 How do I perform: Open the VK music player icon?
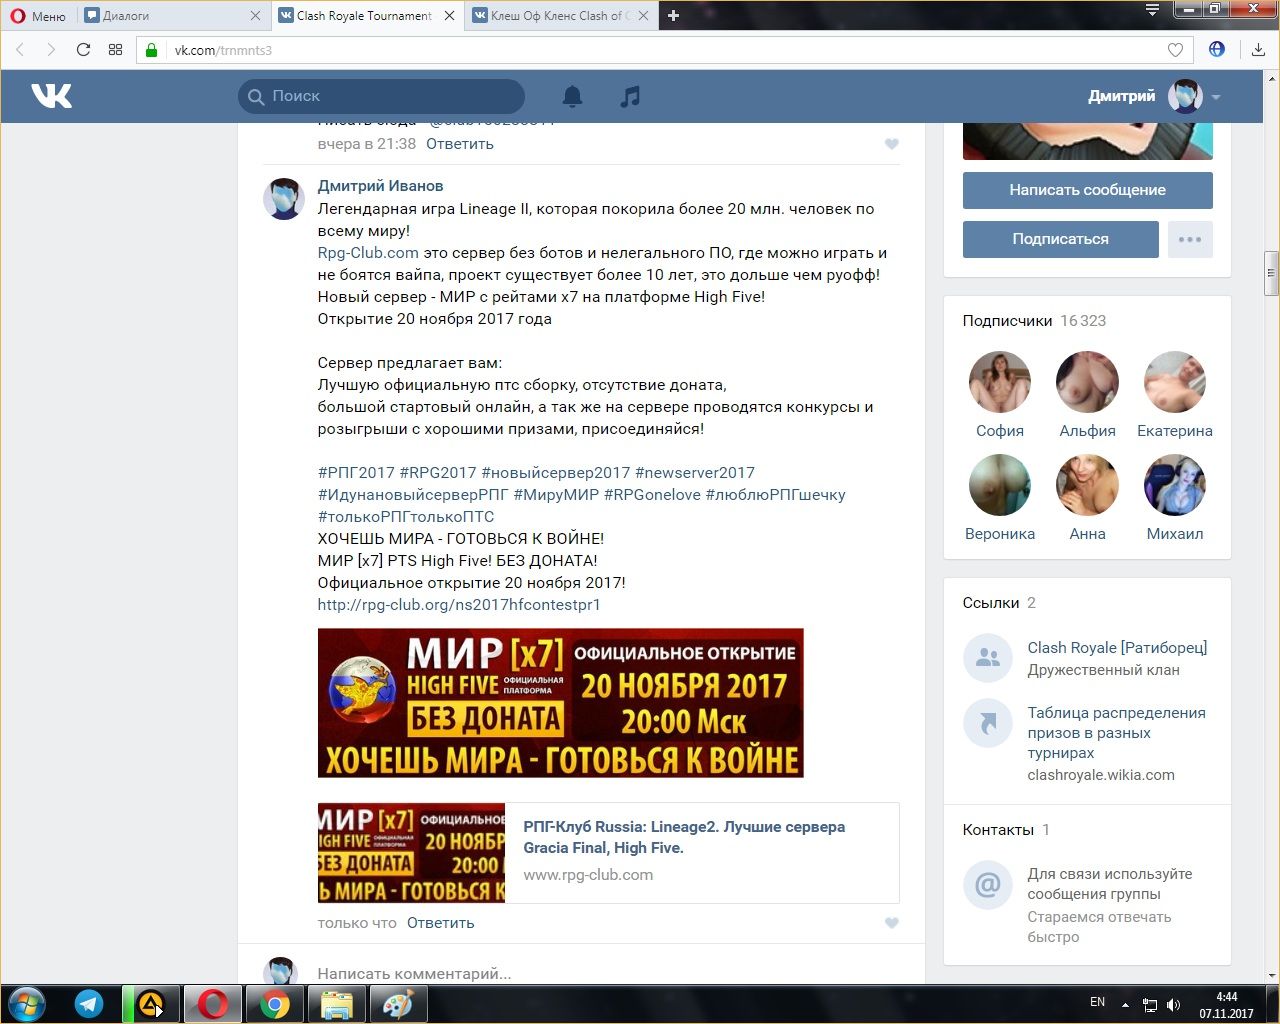coord(629,96)
